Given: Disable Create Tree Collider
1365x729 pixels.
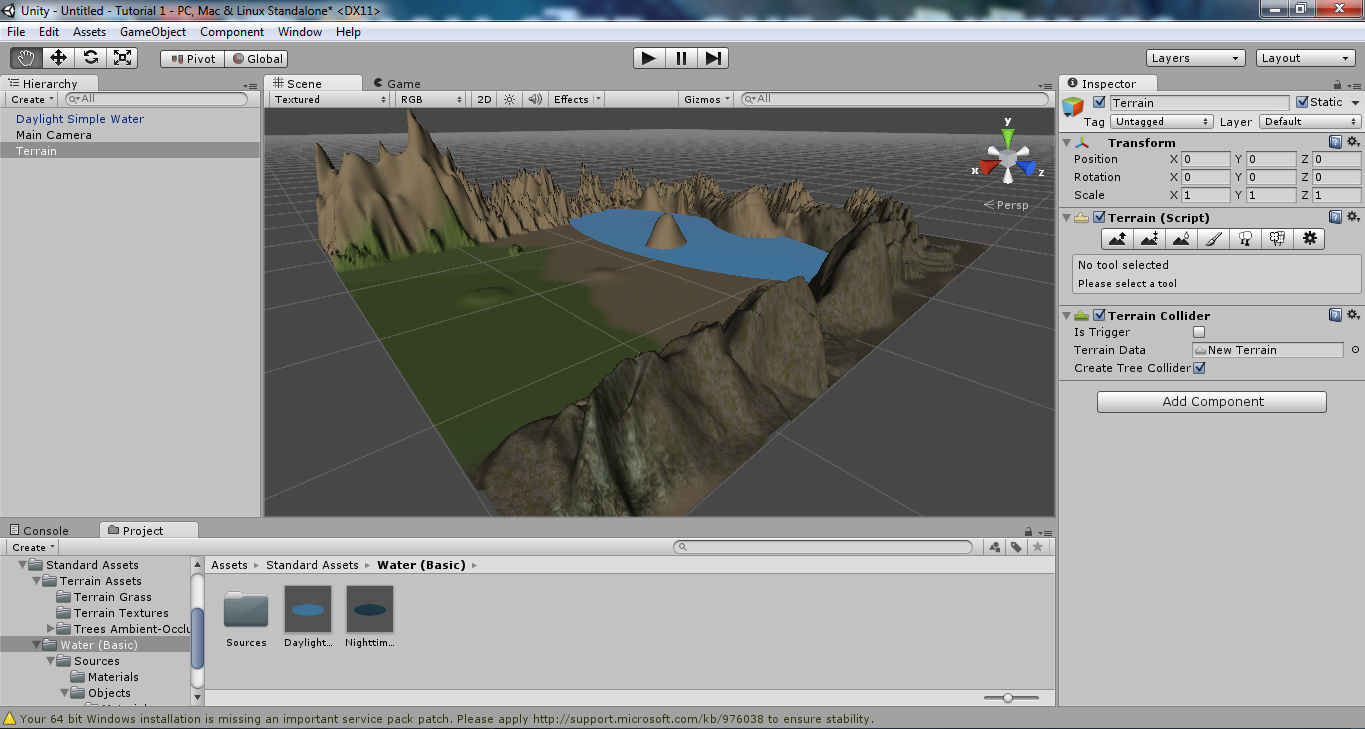Looking at the screenshot, I should click(1198, 367).
